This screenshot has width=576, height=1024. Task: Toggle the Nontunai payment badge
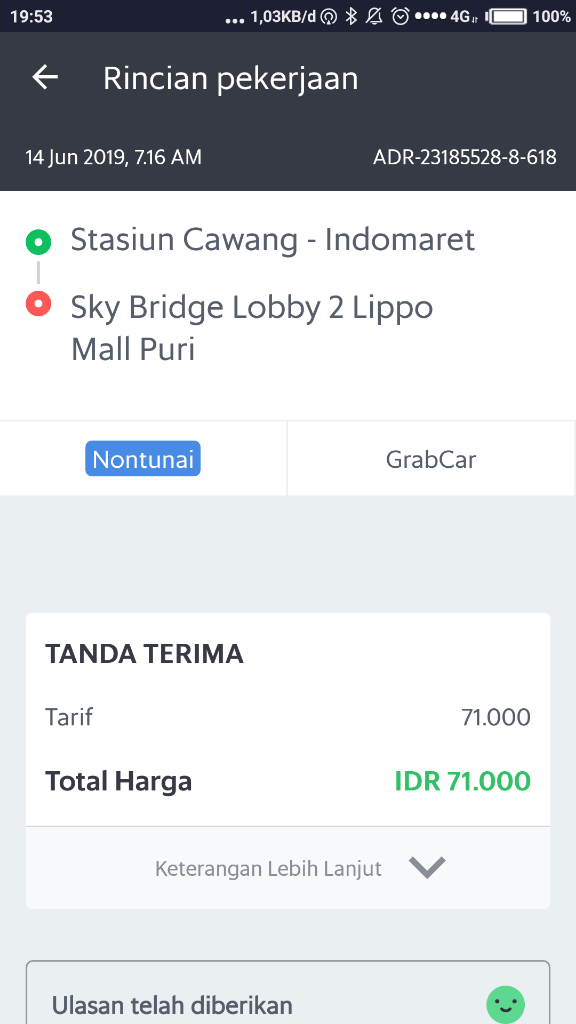[143, 457]
